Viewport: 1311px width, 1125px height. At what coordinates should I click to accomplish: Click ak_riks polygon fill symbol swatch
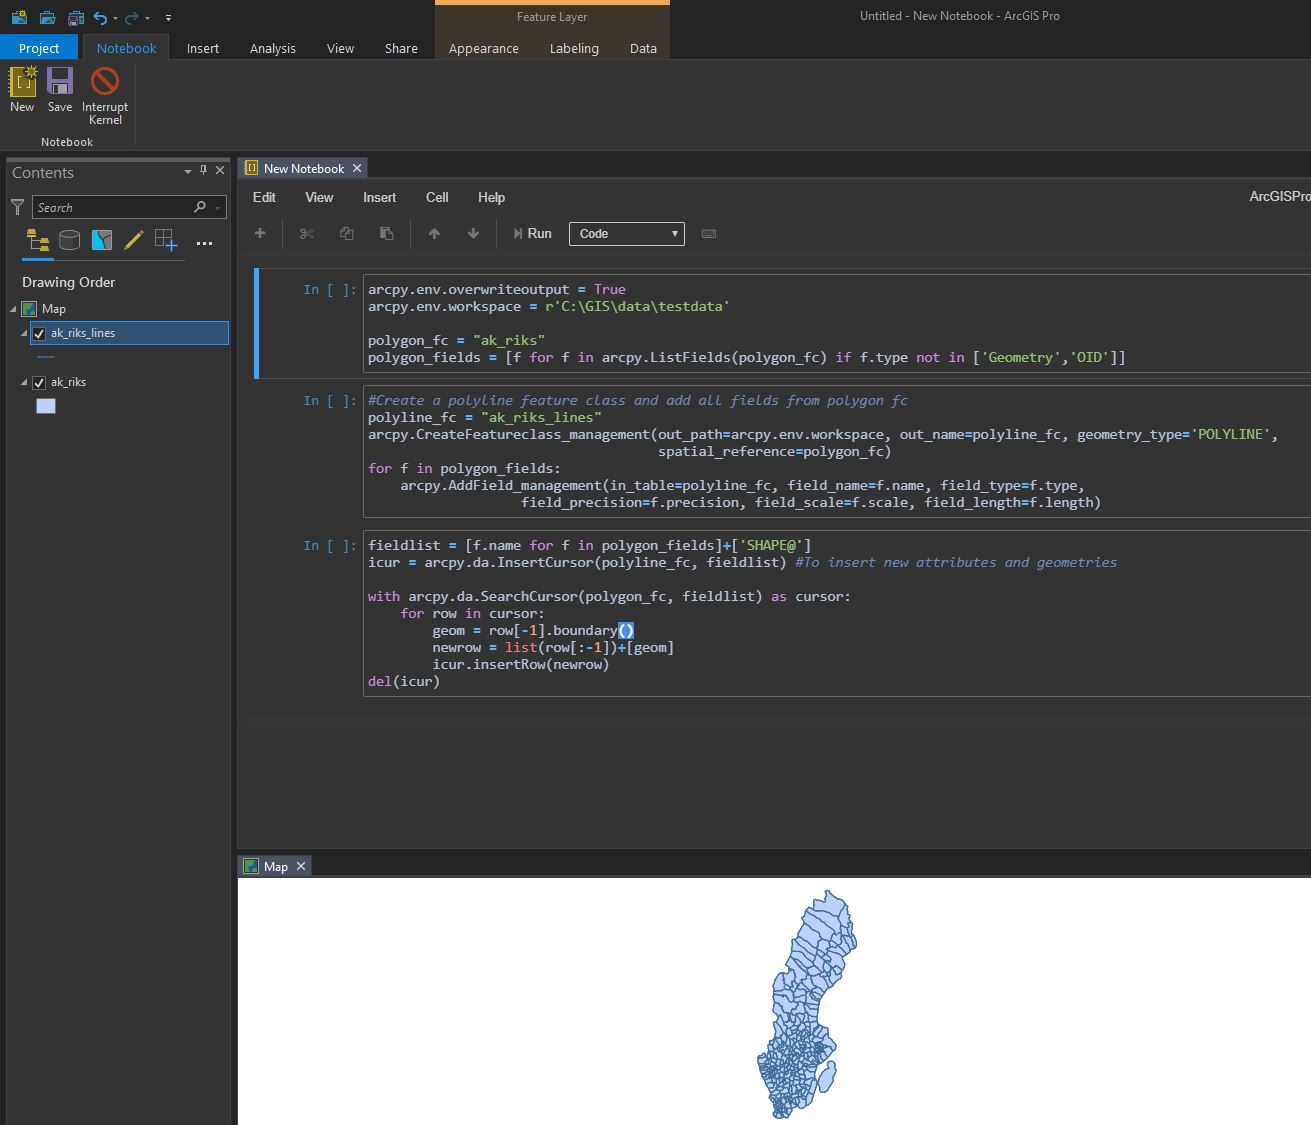tap(45, 406)
